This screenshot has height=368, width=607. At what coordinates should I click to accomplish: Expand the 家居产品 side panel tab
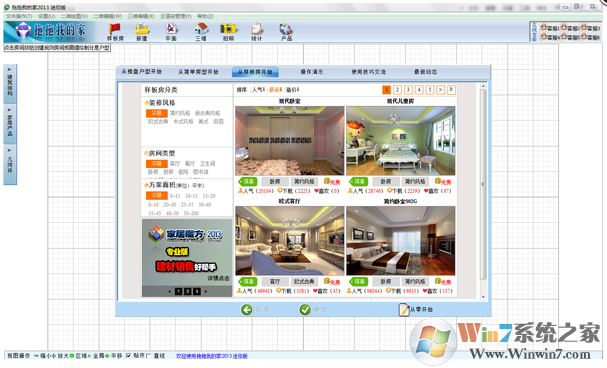click(x=10, y=124)
